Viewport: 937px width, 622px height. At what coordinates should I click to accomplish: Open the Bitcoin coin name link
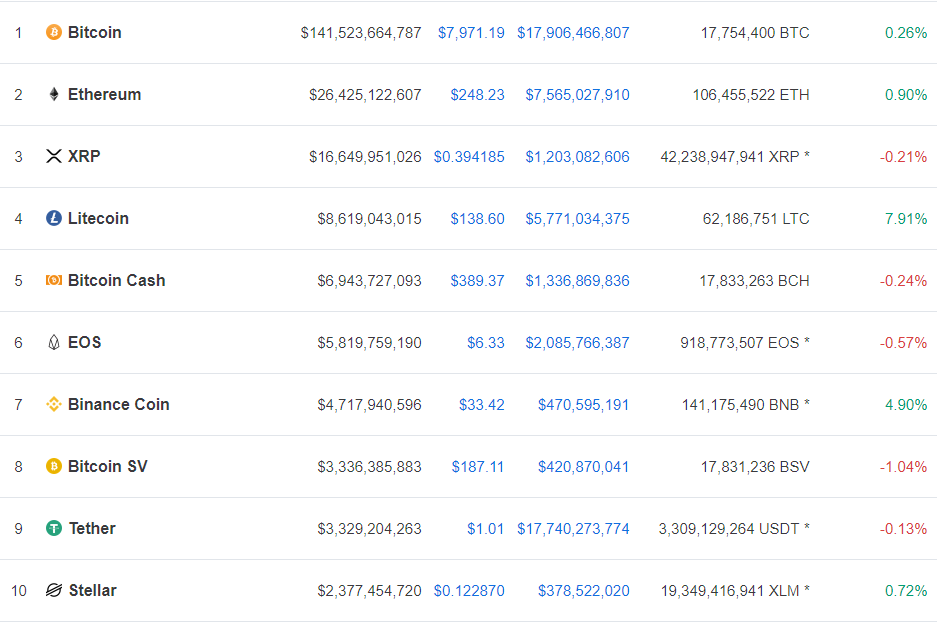pyautogui.click(x=94, y=32)
